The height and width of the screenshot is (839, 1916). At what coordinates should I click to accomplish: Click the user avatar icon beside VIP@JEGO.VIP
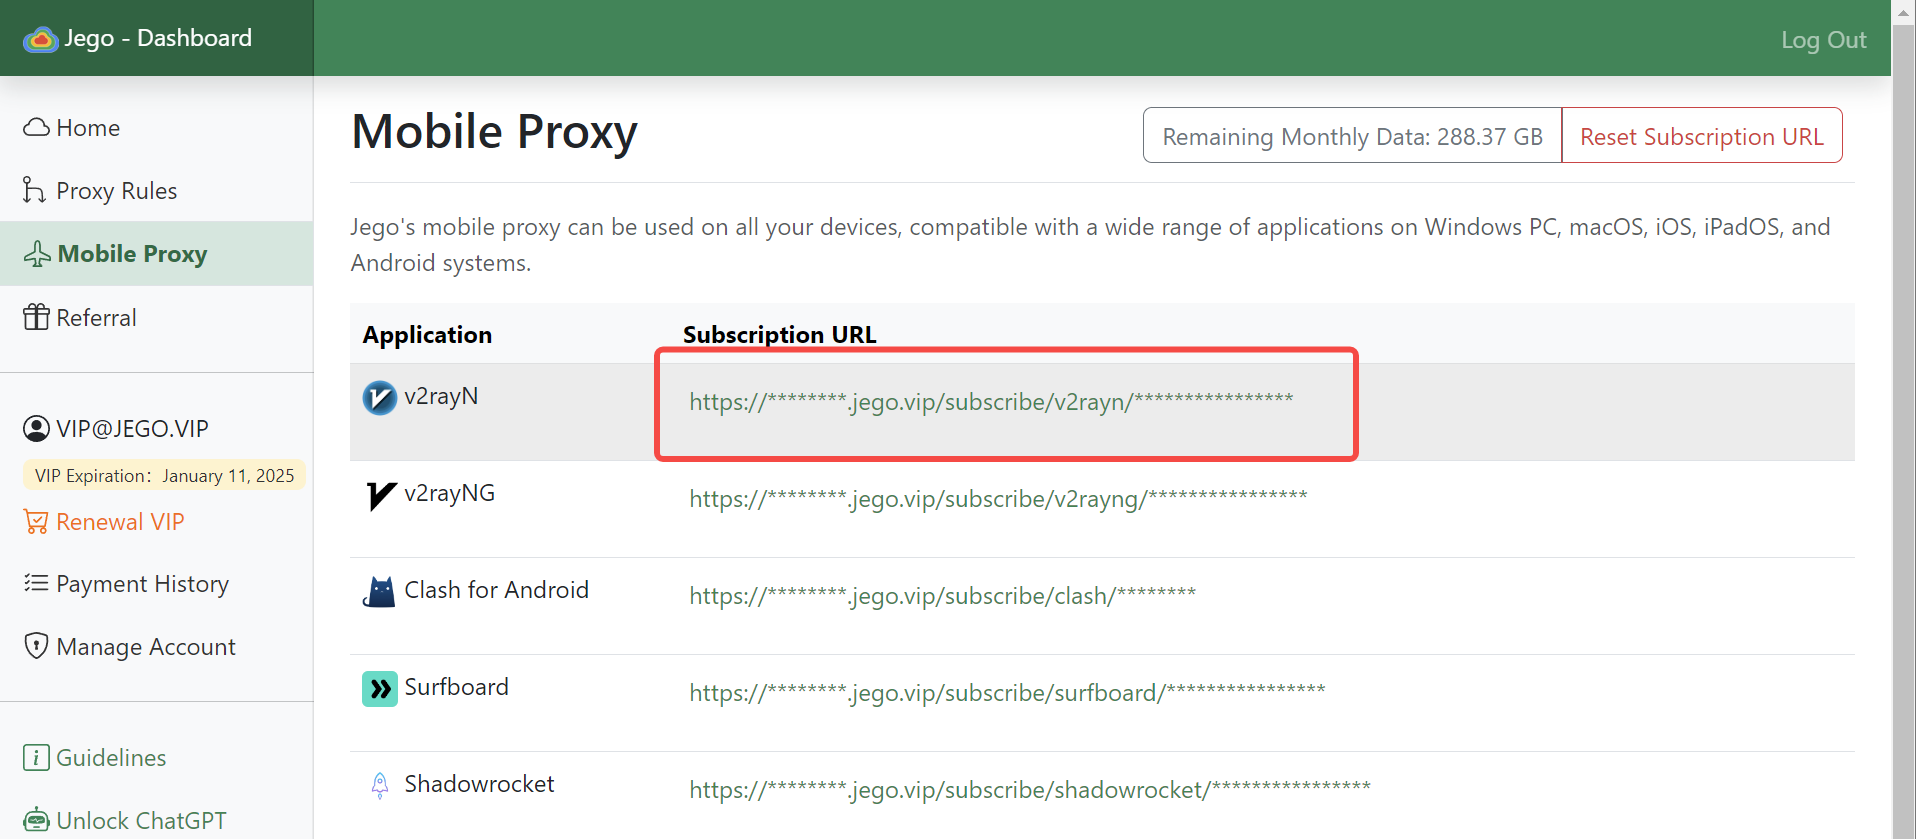36,428
